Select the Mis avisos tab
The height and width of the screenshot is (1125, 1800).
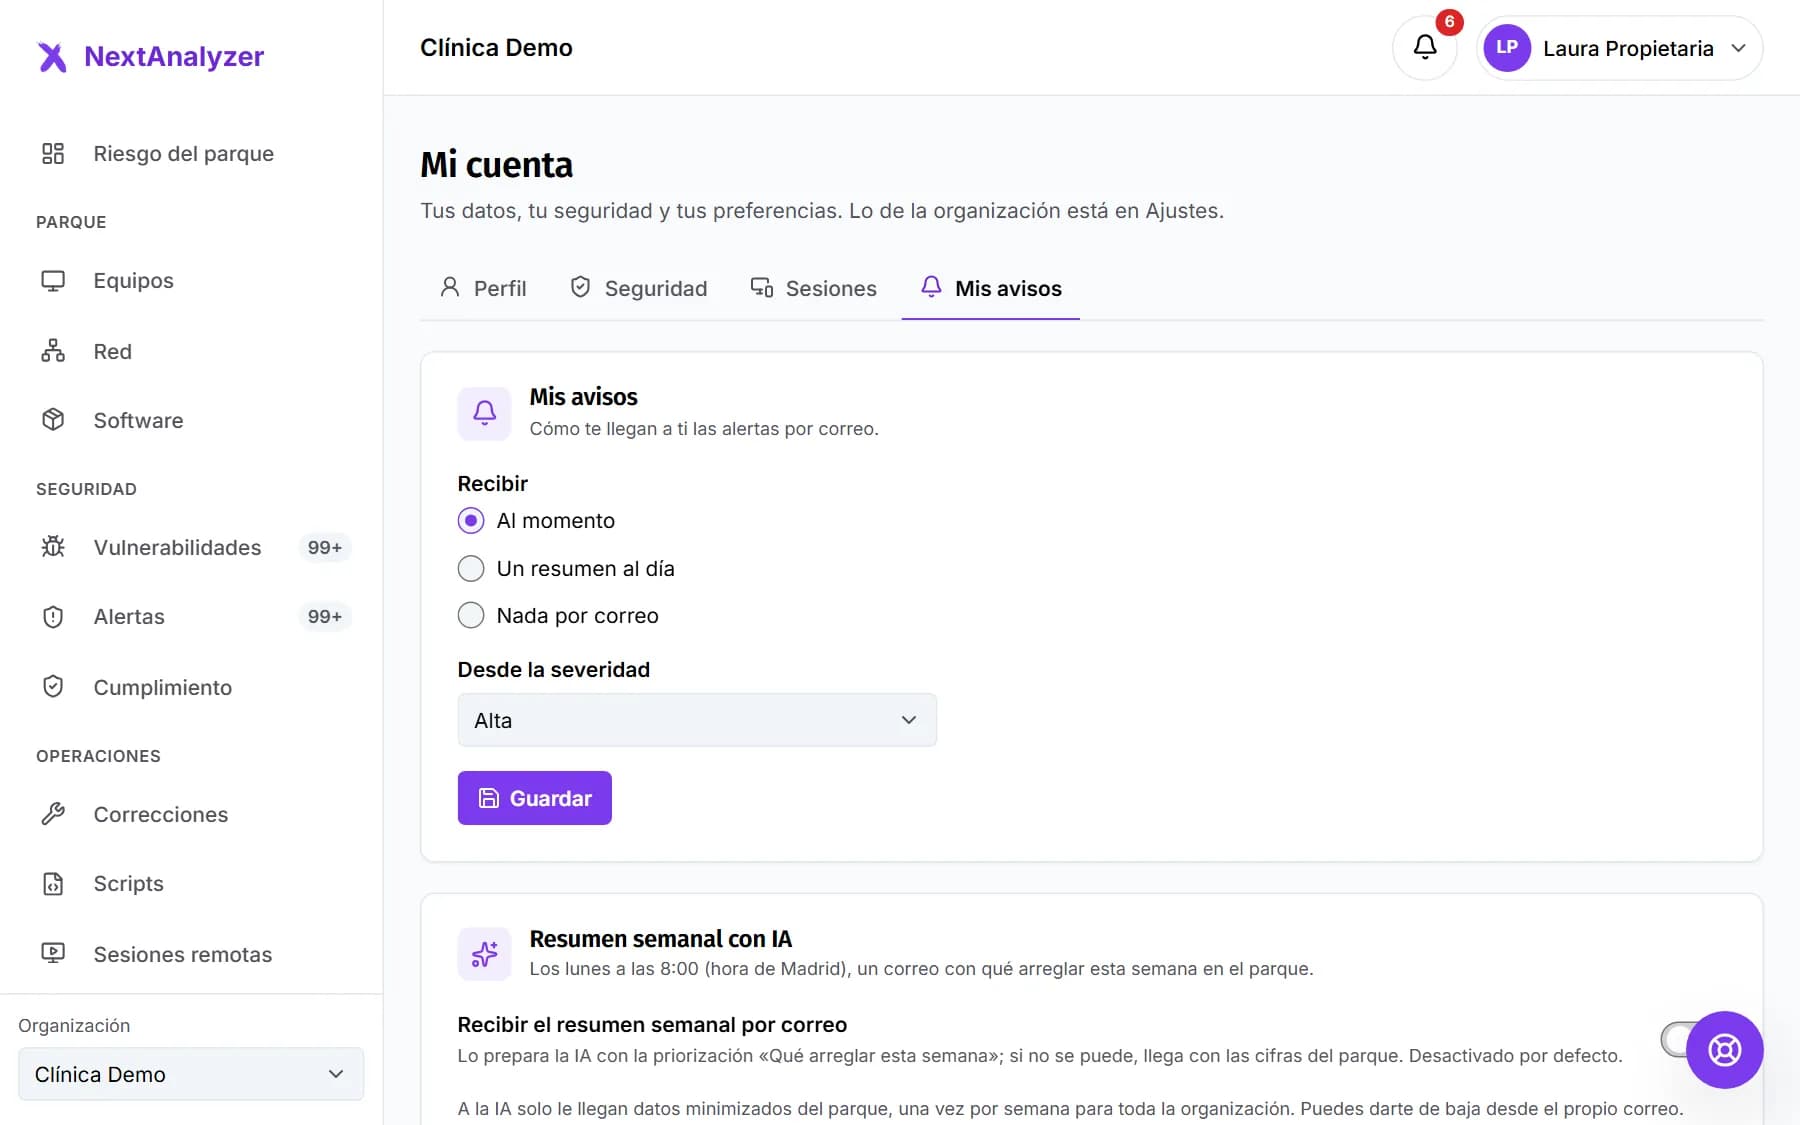click(x=990, y=288)
